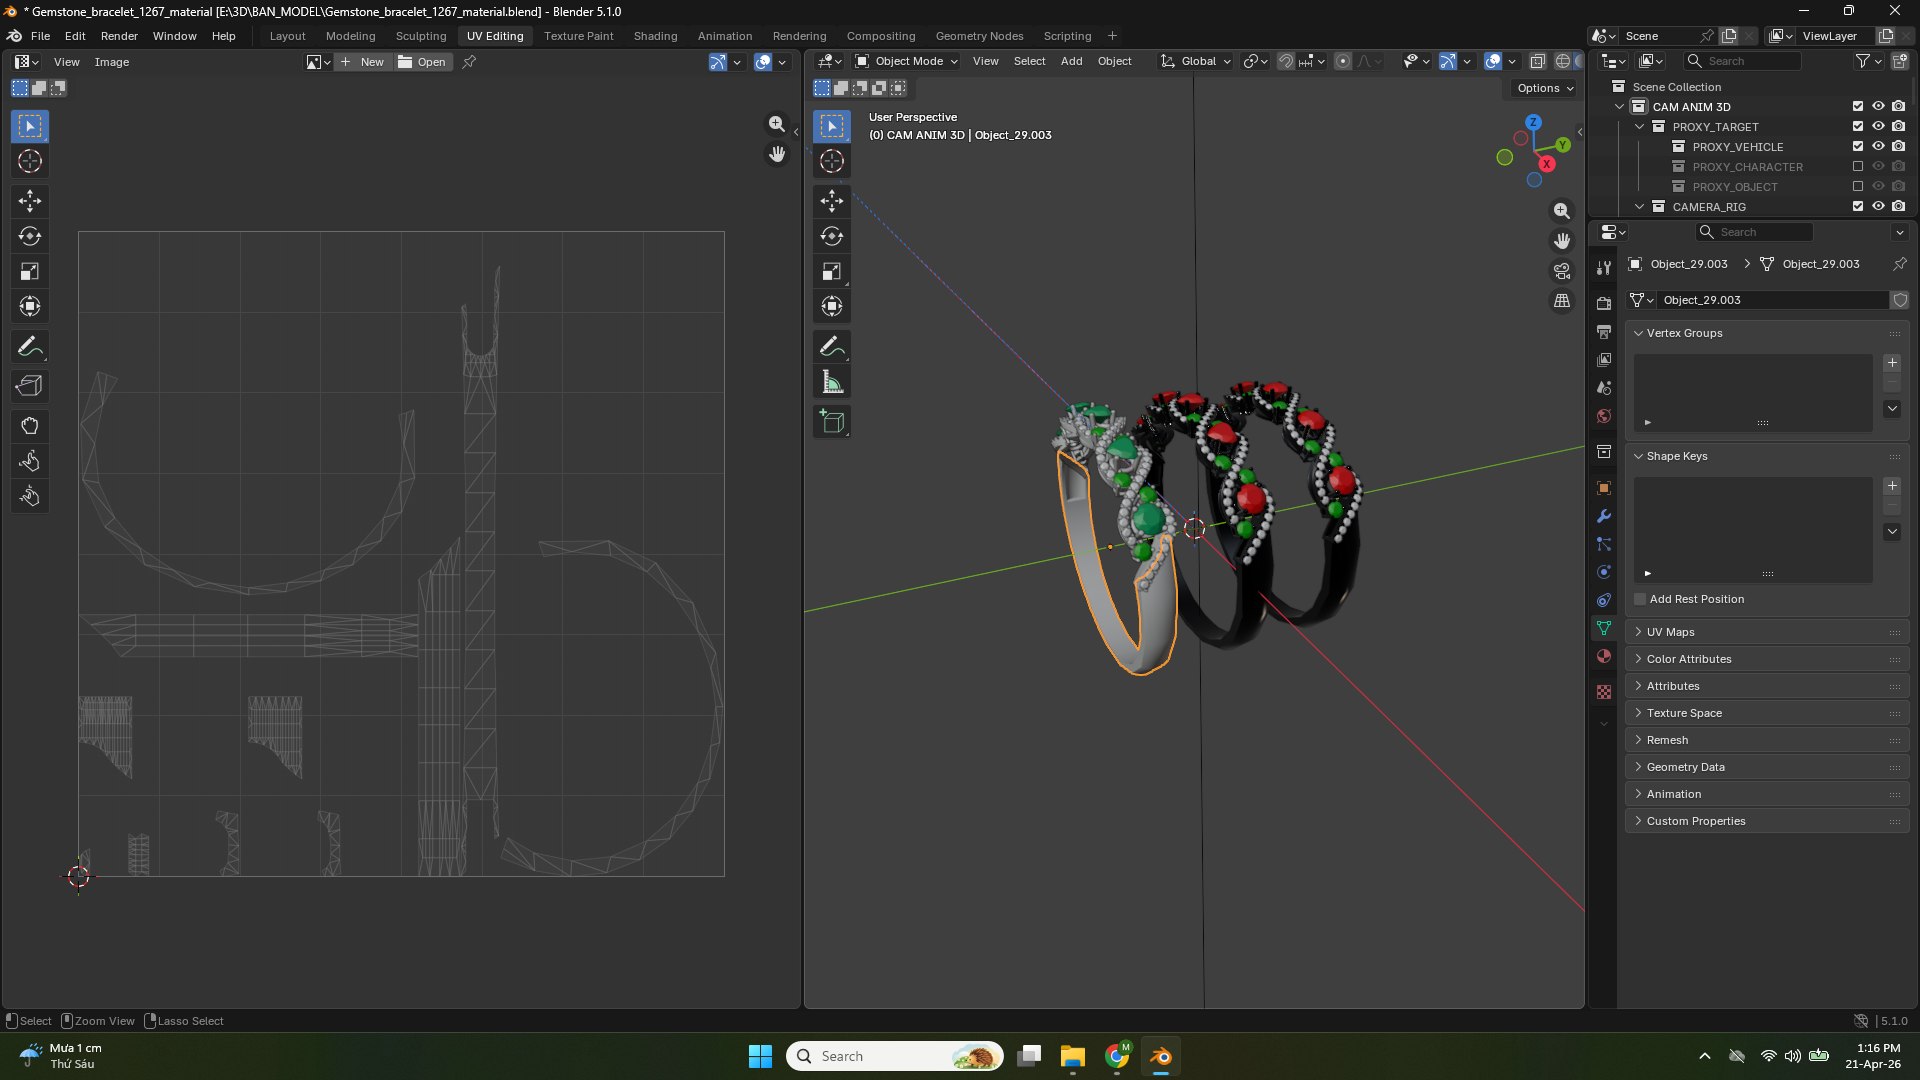Toggle camera view icon in 3D viewport
Screen dimensions: 1920x1080
(1562, 271)
